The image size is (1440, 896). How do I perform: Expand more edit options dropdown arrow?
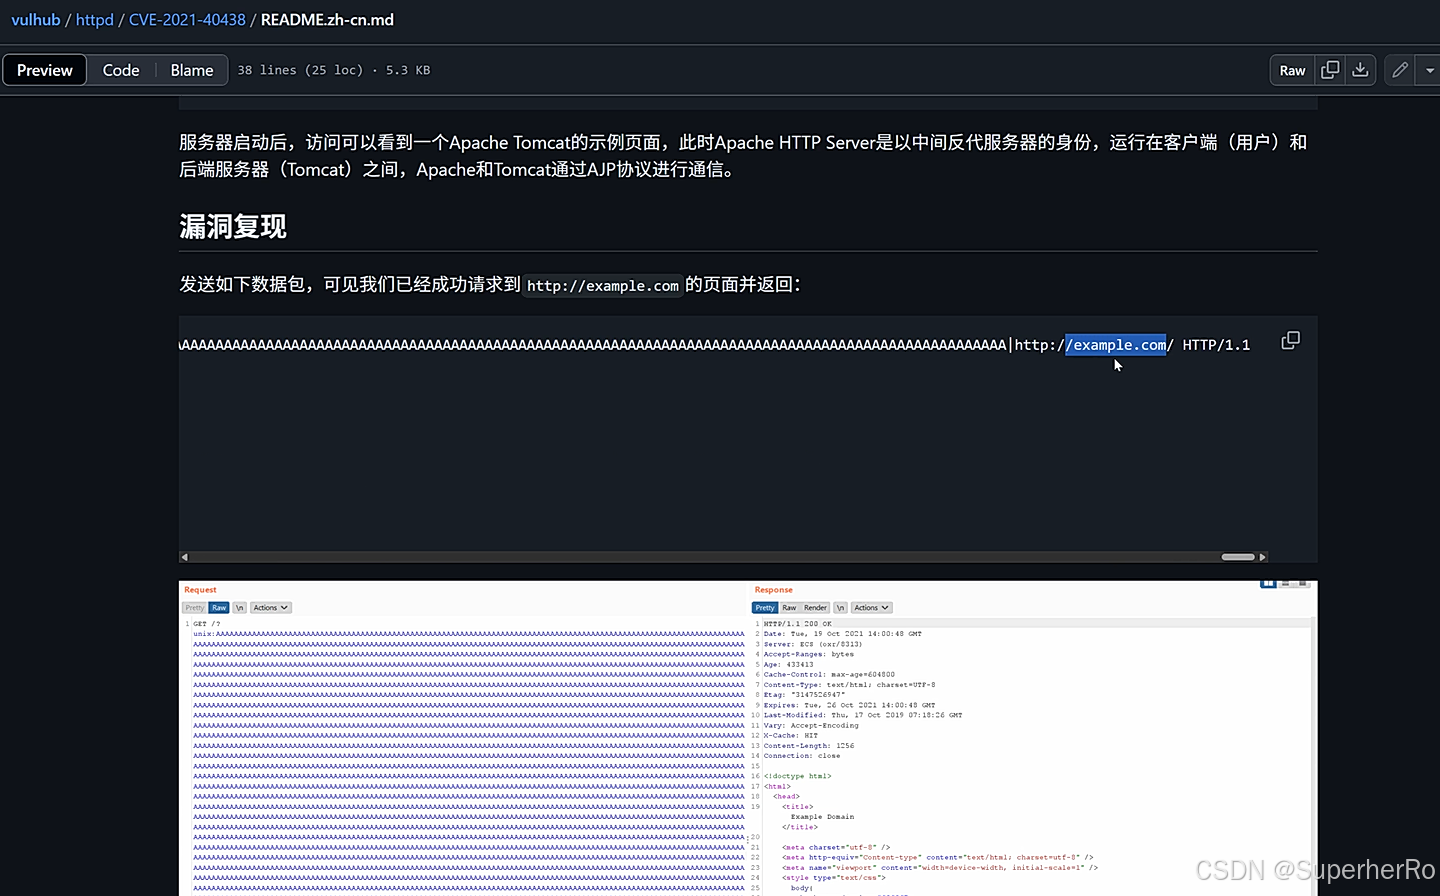(1429, 70)
